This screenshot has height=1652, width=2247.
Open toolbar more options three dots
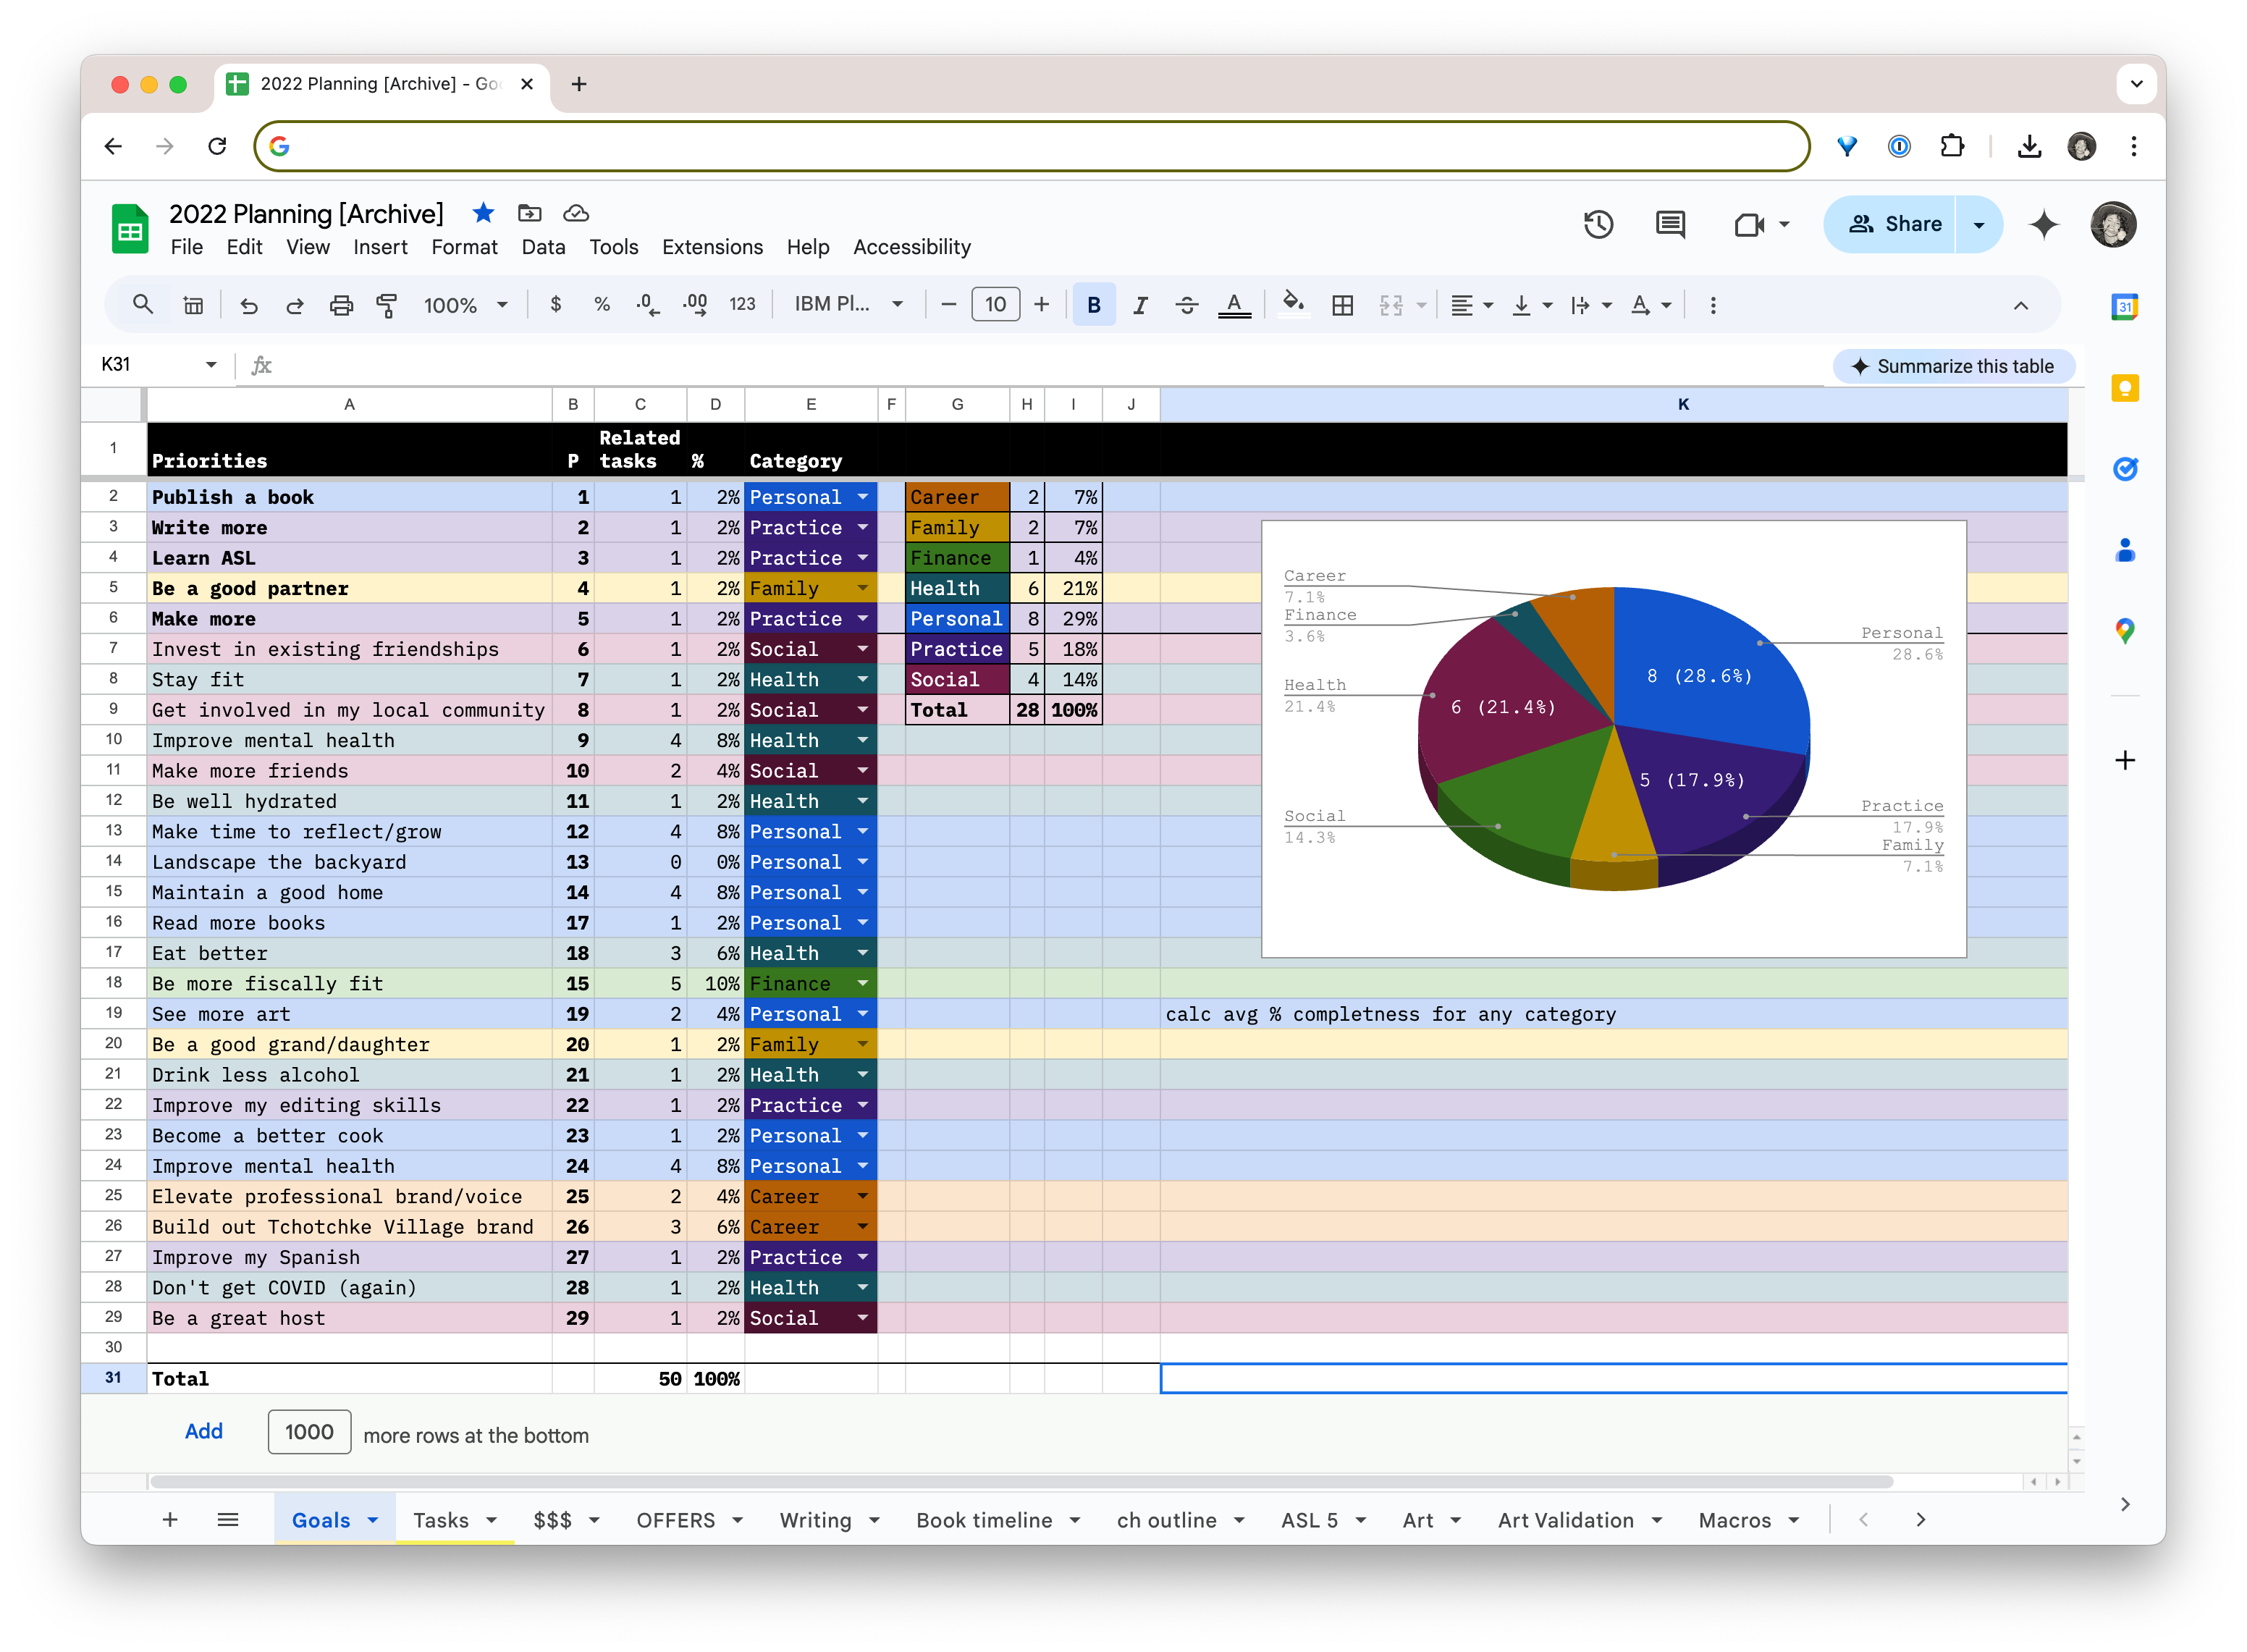(1713, 305)
